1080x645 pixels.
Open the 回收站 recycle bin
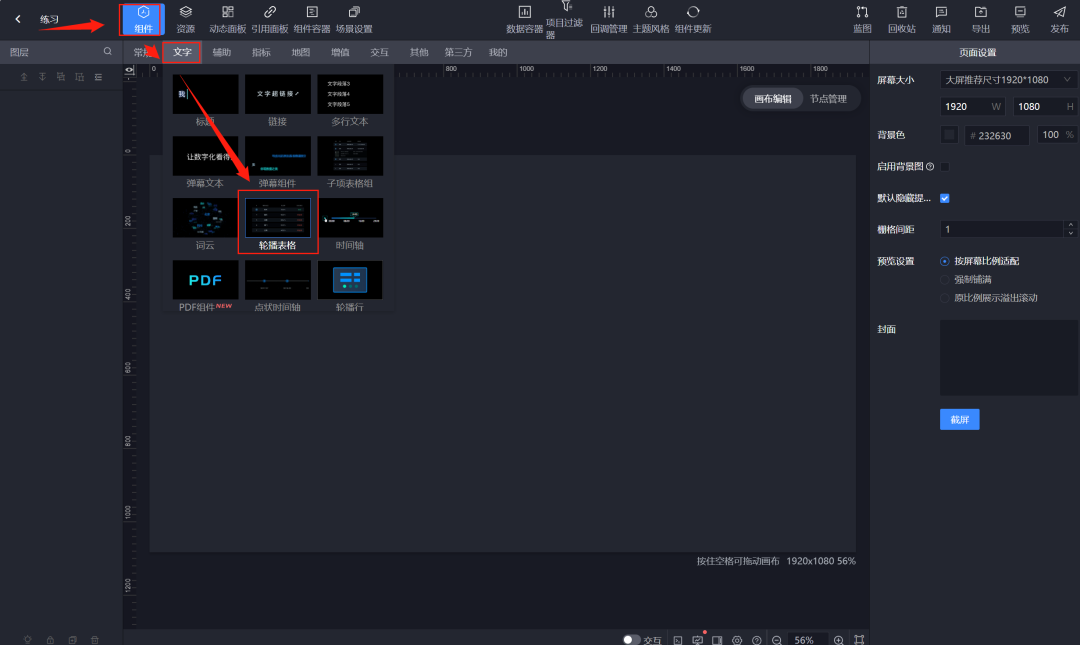pyautogui.click(x=902, y=19)
